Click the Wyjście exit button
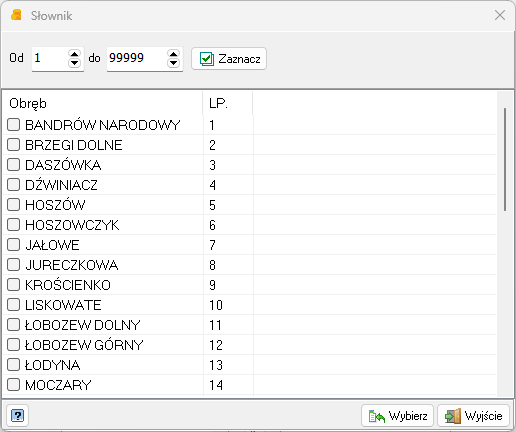 [473, 416]
